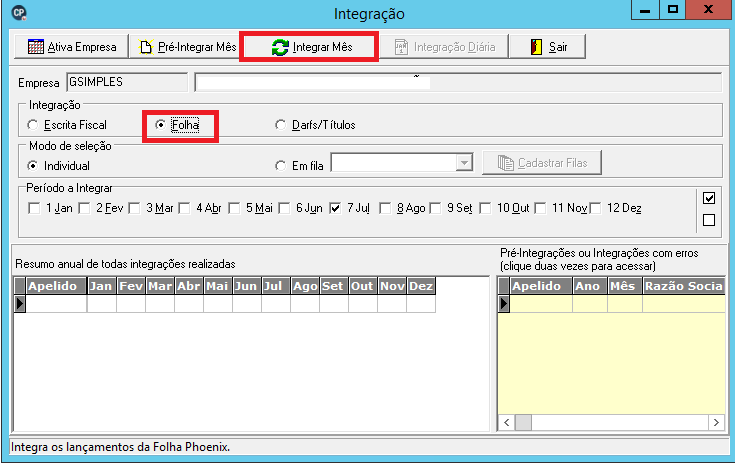Click the Integração Diária icon
Image resolution: width=735 pixels, height=464 pixels.
point(401,47)
